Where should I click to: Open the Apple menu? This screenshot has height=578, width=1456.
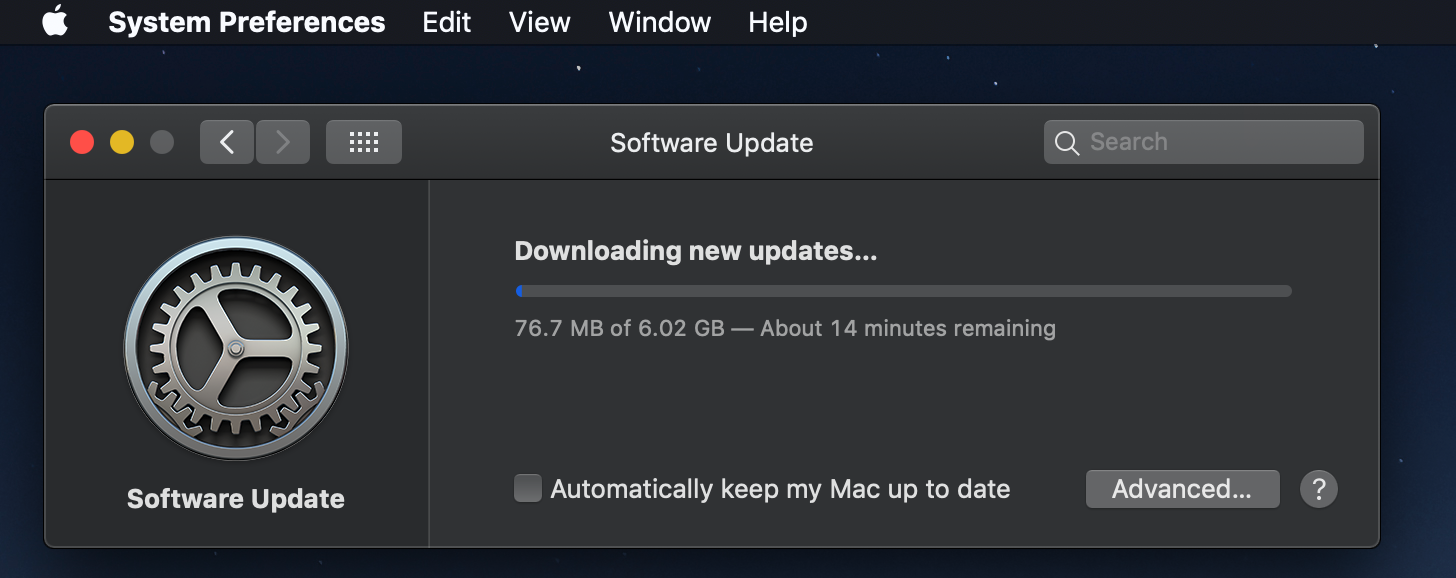click(55, 21)
